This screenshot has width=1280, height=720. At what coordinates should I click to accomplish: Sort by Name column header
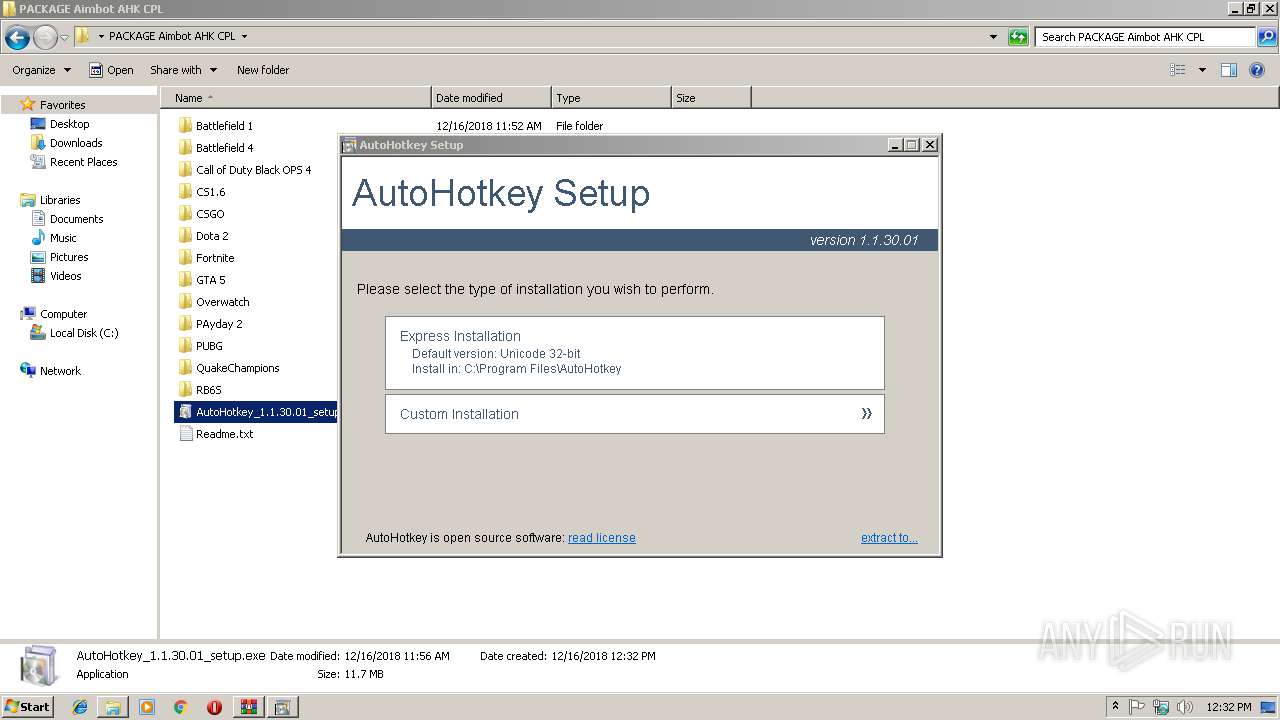pyautogui.click(x=296, y=98)
